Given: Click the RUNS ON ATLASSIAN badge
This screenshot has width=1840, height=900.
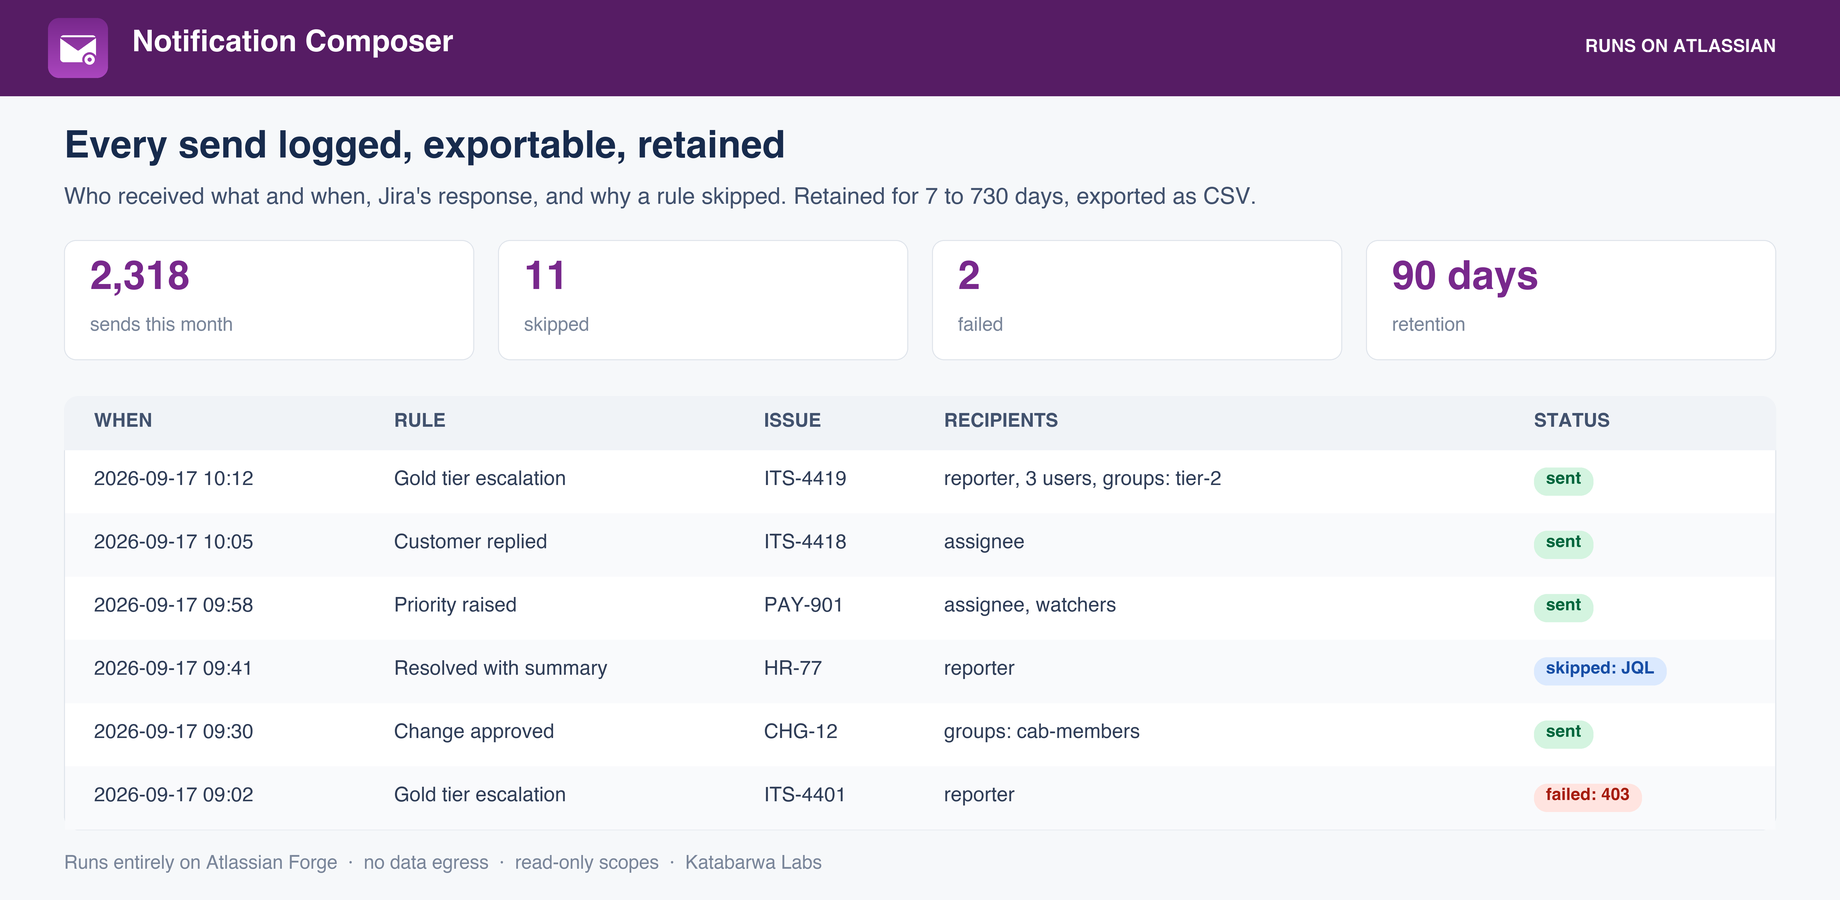Looking at the screenshot, I should click(1680, 46).
